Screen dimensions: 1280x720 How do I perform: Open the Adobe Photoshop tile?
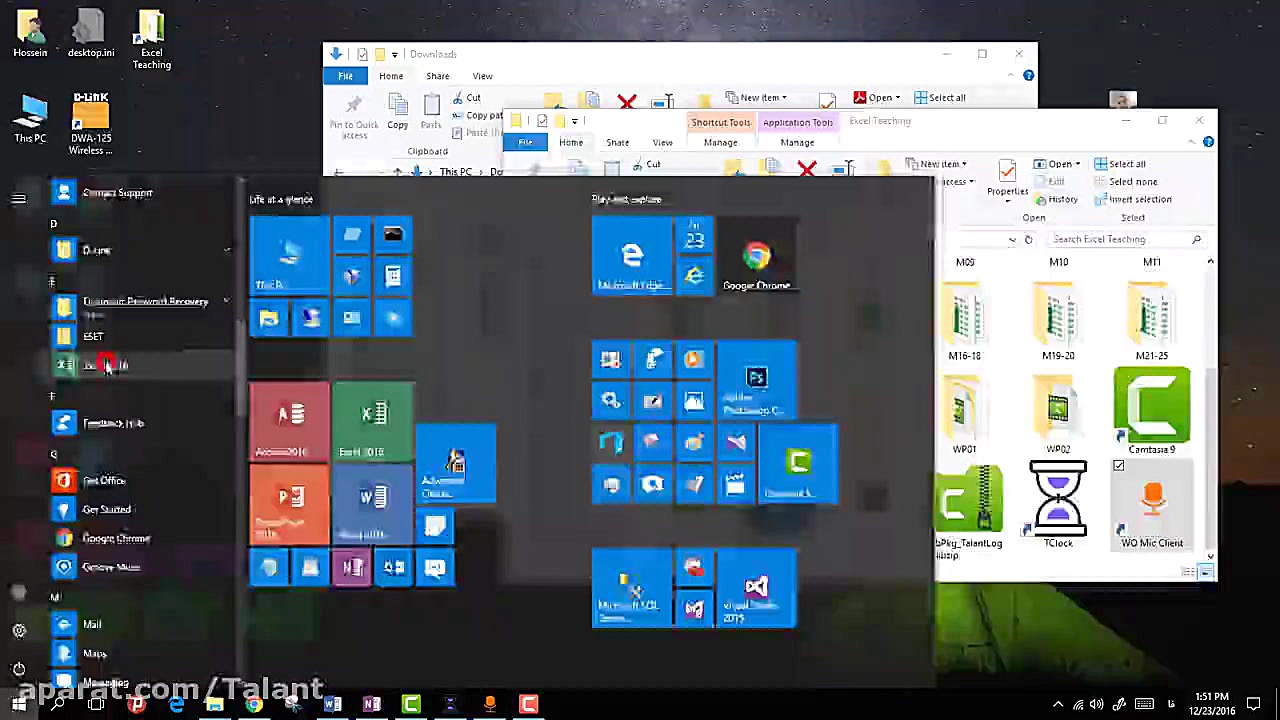pos(757,381)
